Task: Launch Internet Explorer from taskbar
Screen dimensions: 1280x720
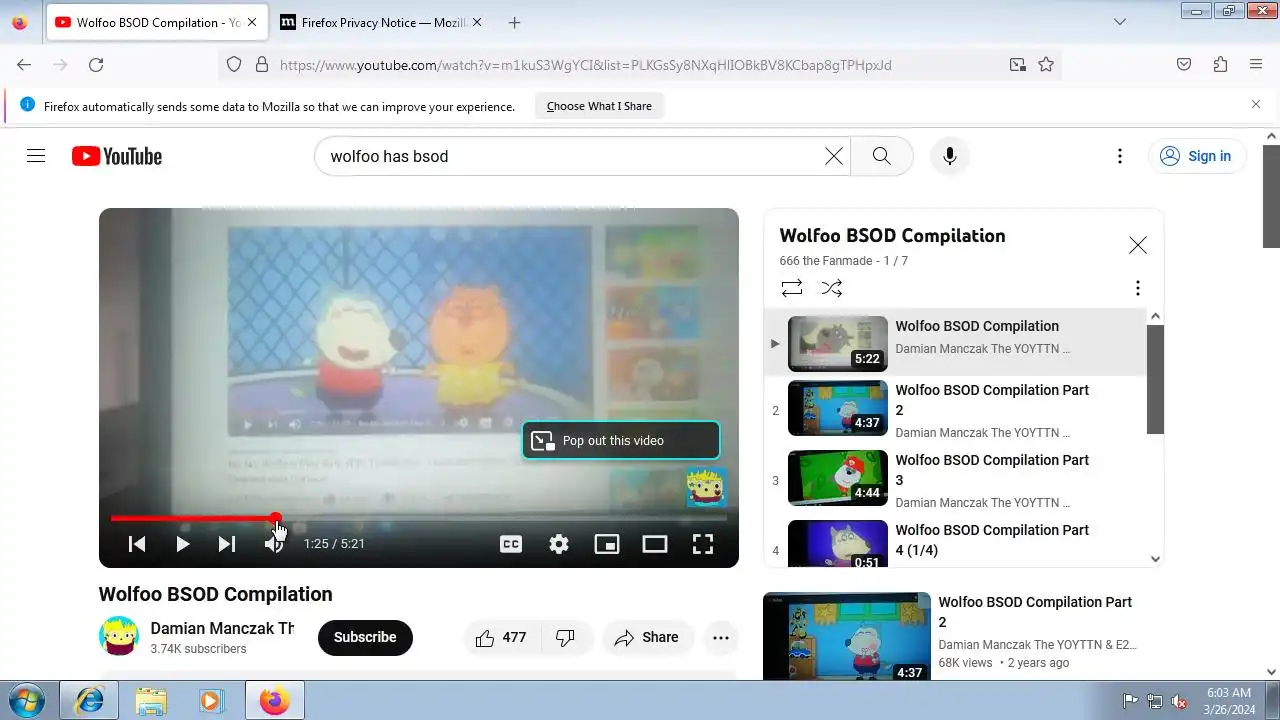Action: 89,701
